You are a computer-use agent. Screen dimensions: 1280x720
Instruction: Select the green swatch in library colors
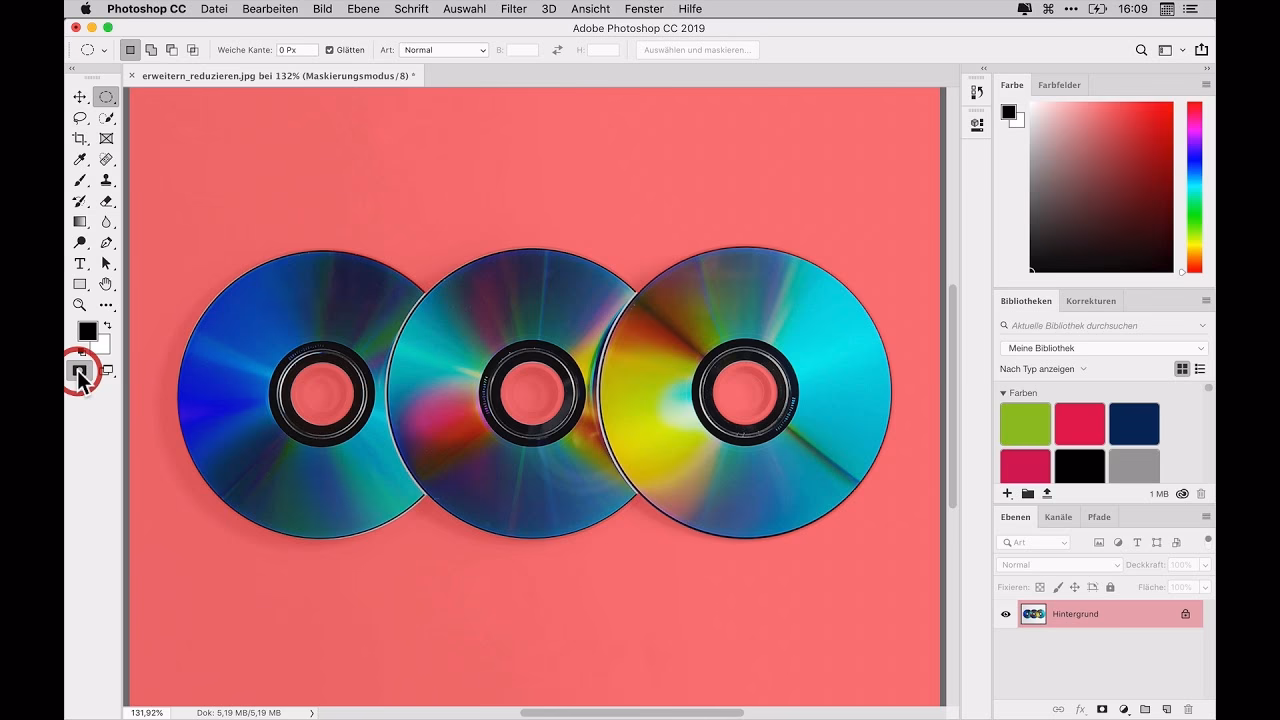point(1025,424)
